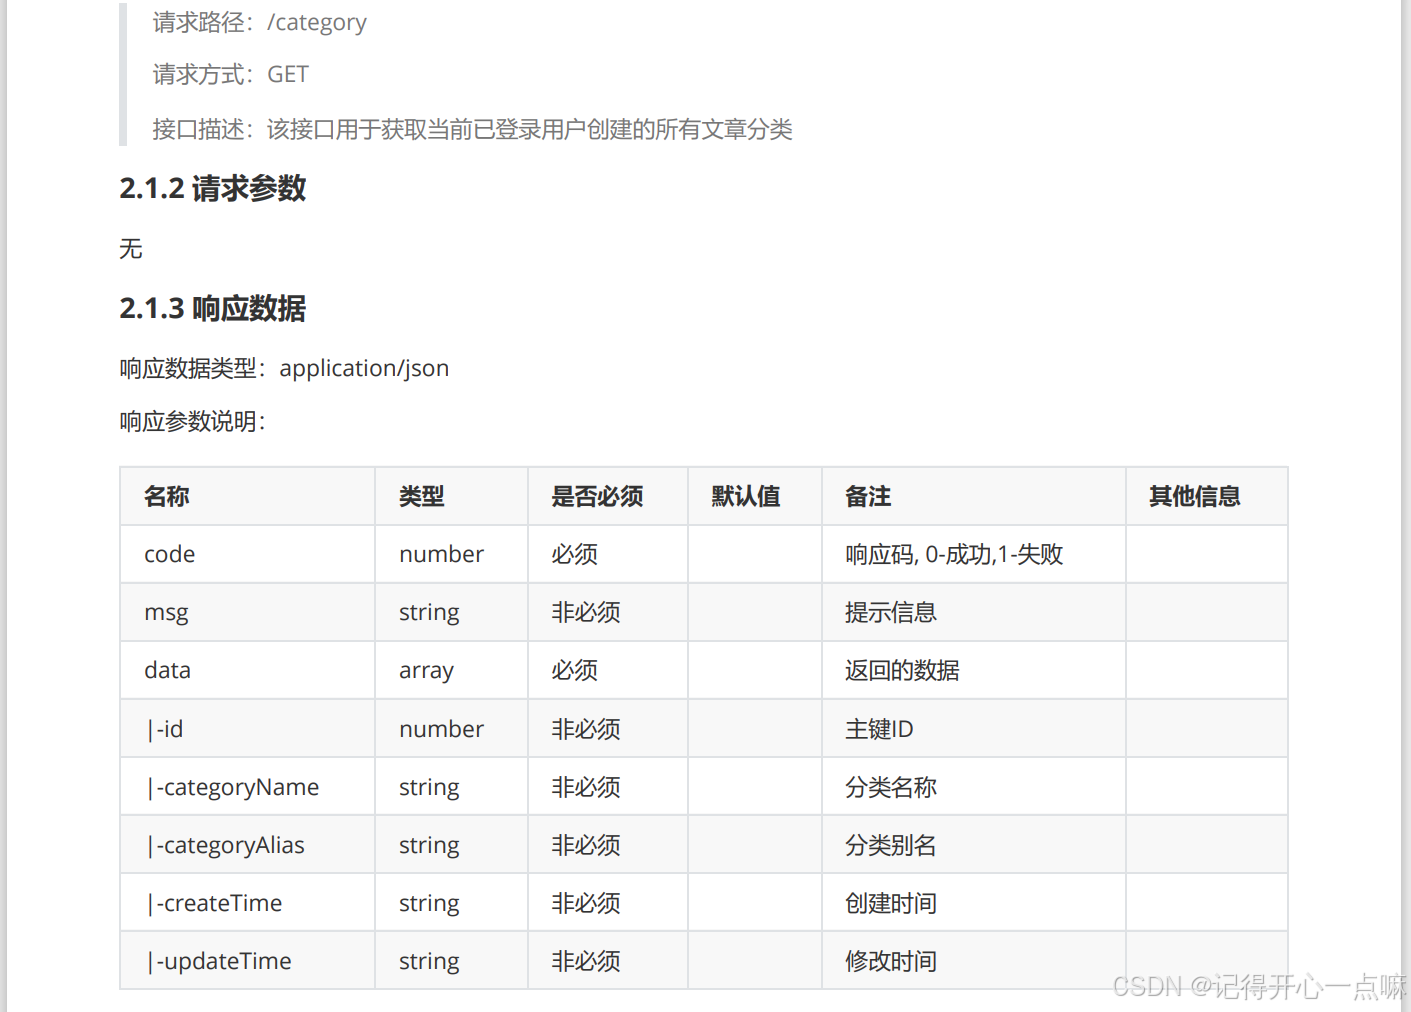Image resolution: width=1411 pixels, height=1012 pixels.
Task: Click the remark '分类别名'
Action: (891, 845)
